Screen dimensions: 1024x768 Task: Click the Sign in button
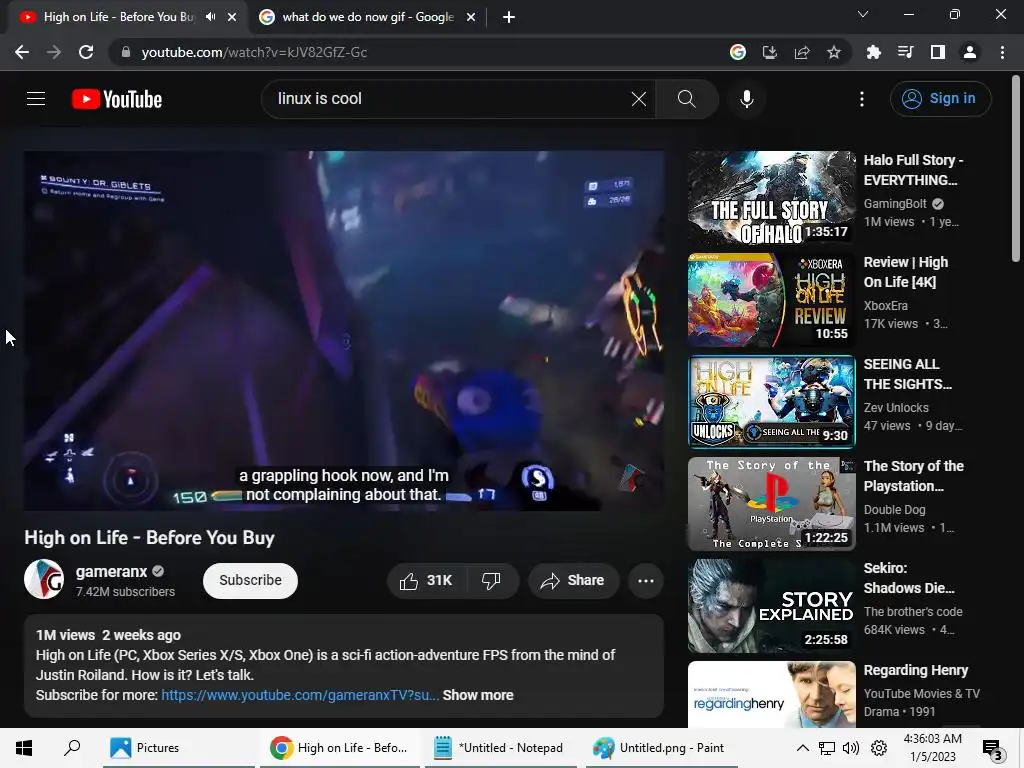pyautogui.click(x=940, y=99)
